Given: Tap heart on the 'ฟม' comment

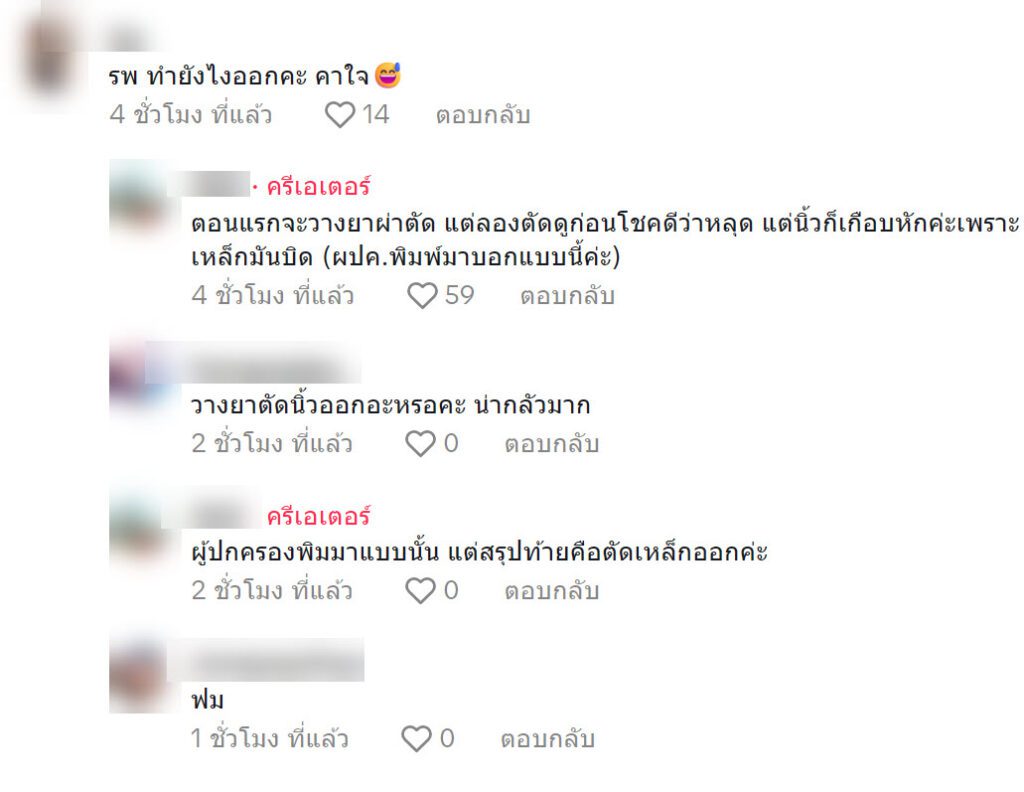Looking at the screenshot, I should [x=417, y=739].
